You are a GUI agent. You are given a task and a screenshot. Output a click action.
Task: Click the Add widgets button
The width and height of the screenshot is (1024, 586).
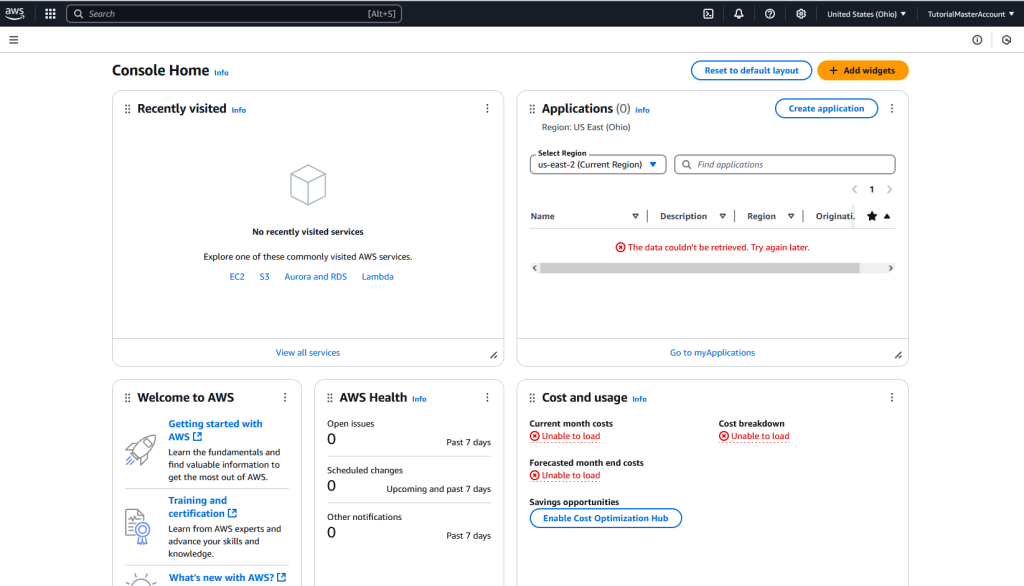863,71
